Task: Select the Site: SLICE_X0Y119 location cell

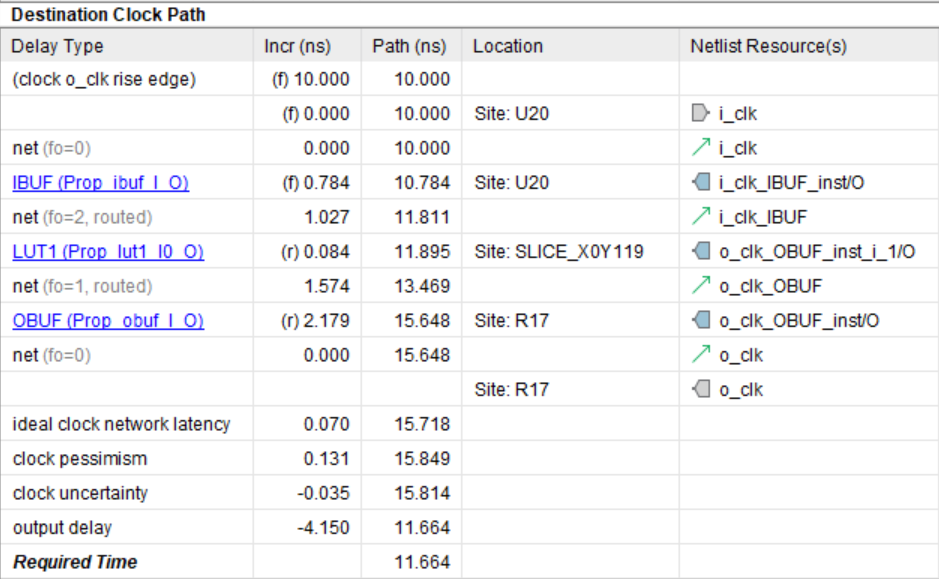Action: tap(558, 252)
